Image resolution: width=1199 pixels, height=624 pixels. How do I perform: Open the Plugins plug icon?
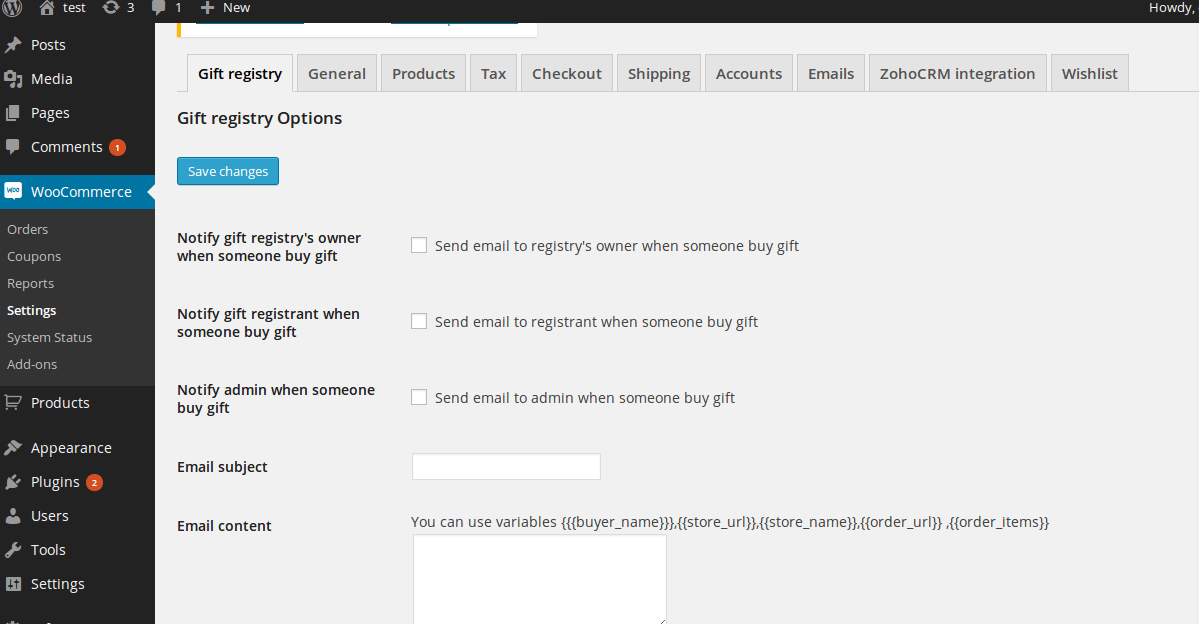click(13, 482)
